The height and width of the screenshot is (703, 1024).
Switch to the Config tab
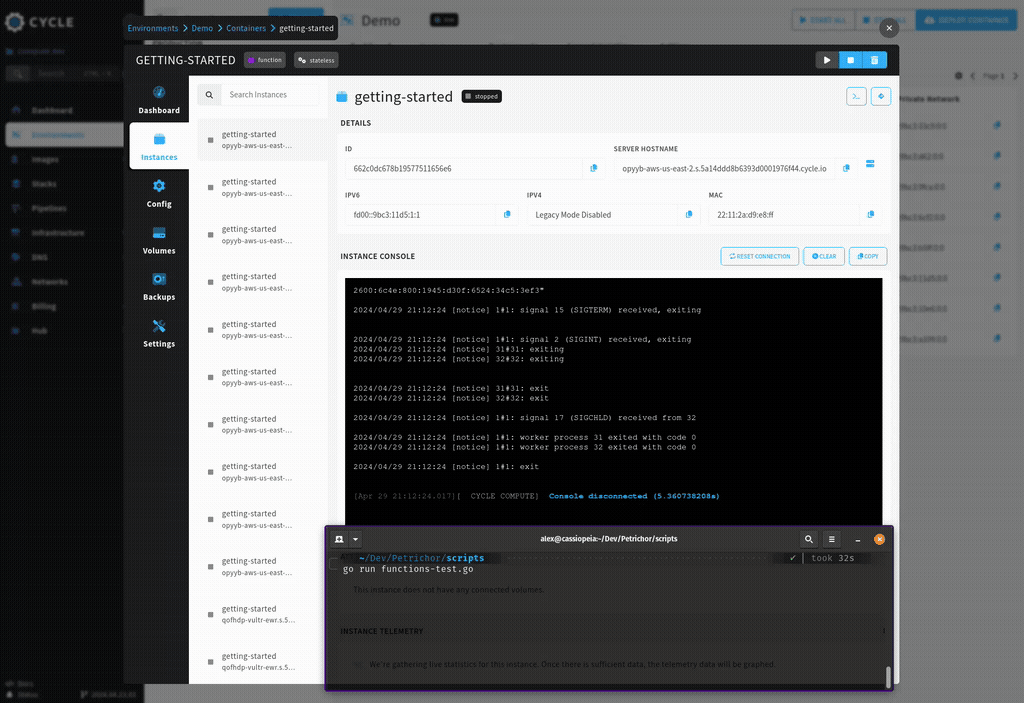coord(159,194)
